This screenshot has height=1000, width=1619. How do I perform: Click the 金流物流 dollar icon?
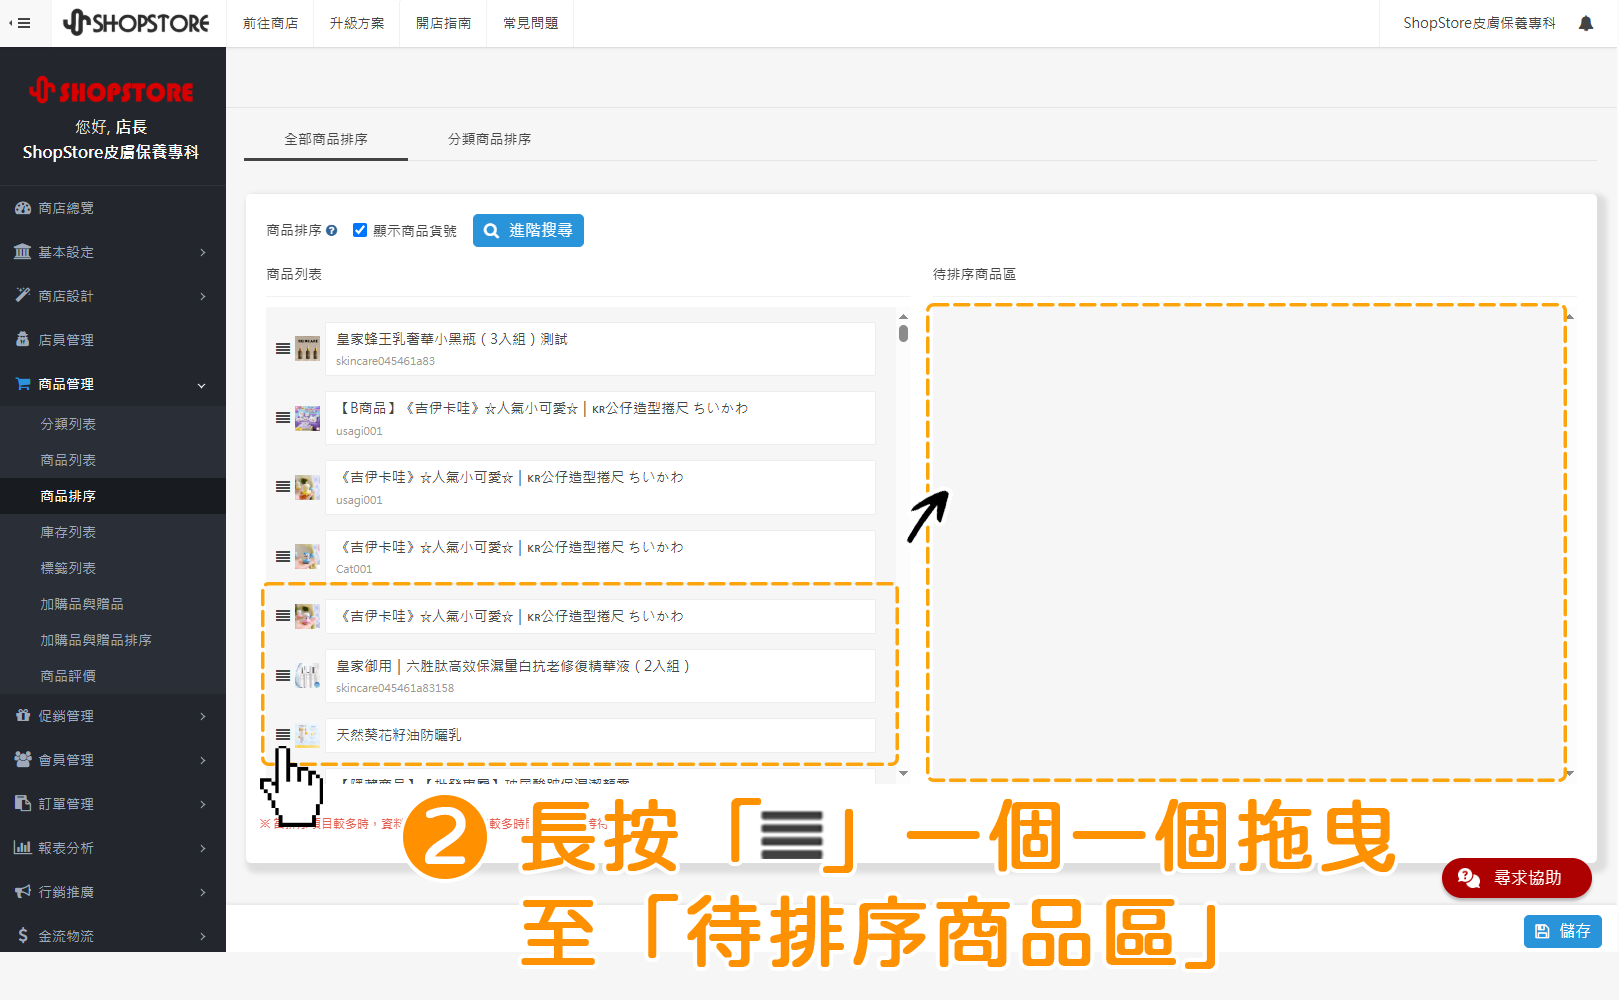click(x=23, y=936)
